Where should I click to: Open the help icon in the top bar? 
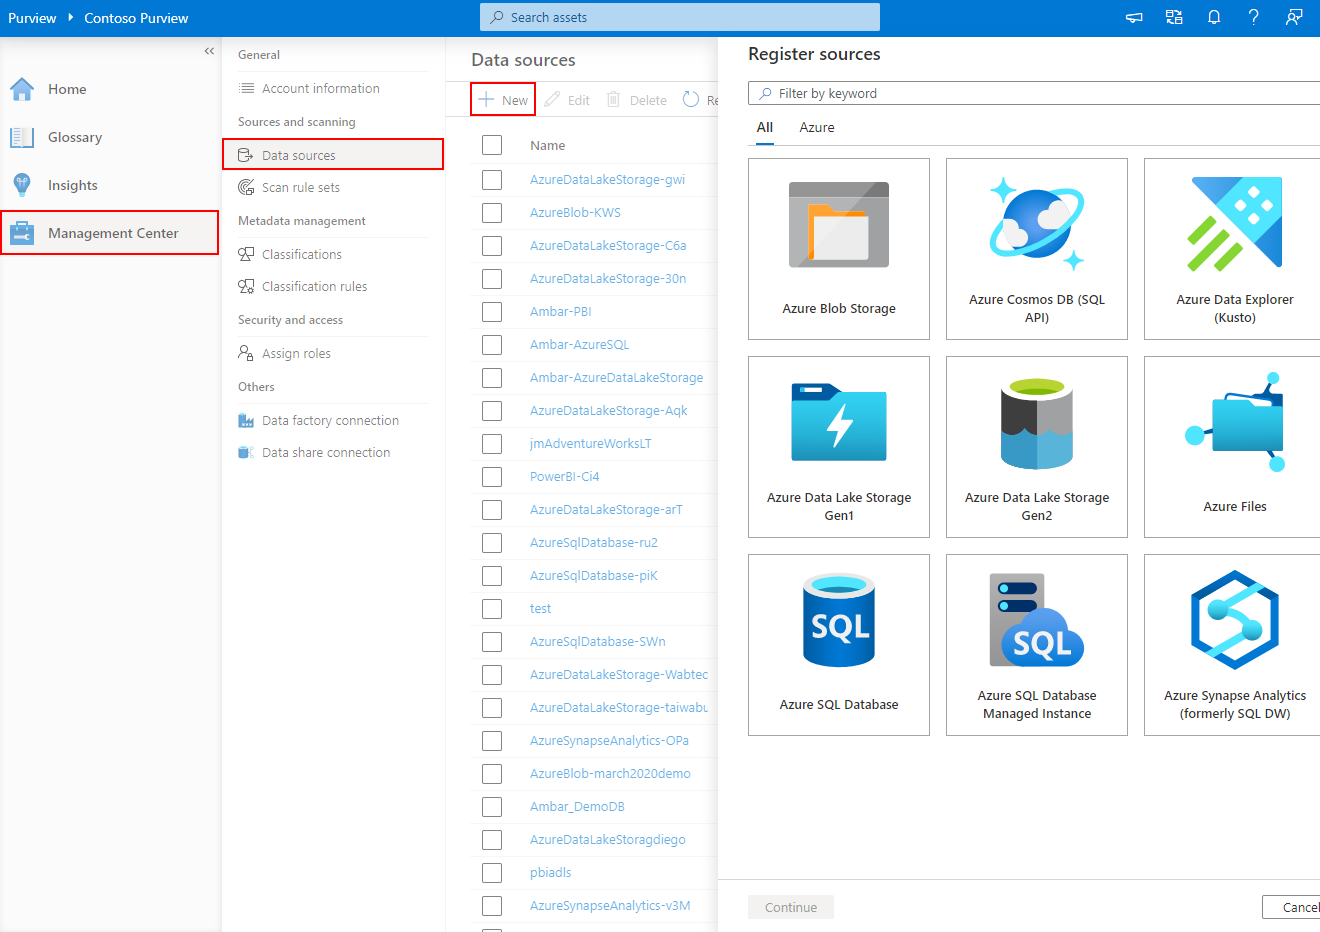point(1254,17)
